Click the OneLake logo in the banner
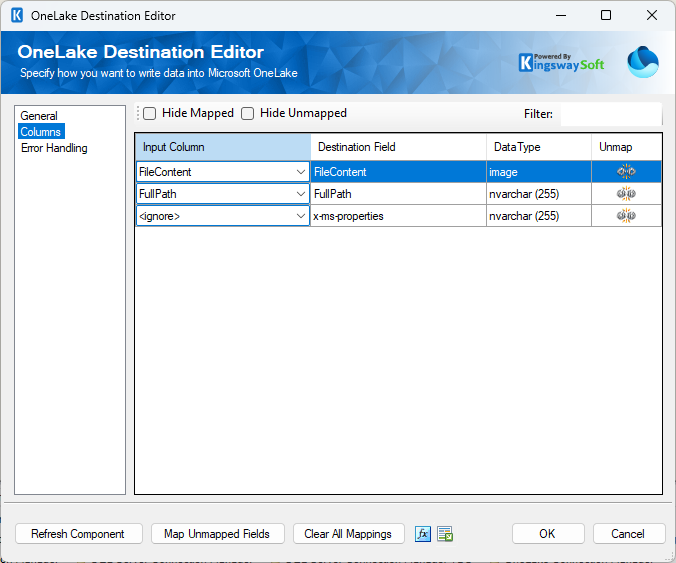Screen dimensions: 676x563 click(642, 62)
